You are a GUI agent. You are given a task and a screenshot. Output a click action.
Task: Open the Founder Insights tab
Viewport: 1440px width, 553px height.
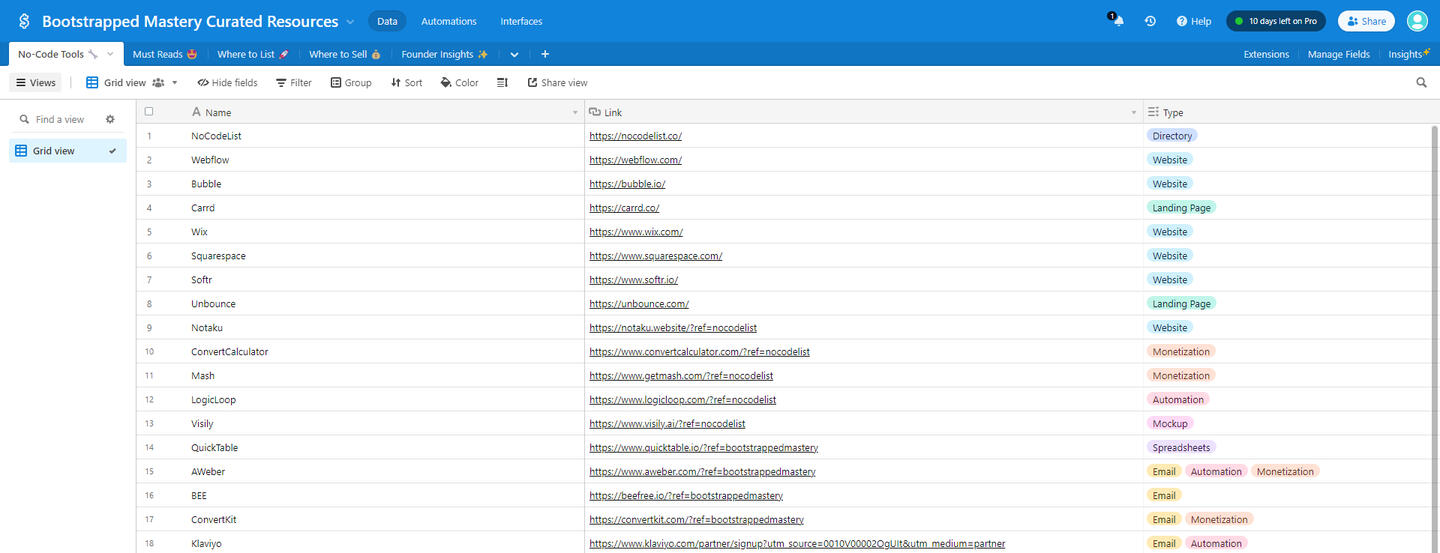(x=444, y=54)
